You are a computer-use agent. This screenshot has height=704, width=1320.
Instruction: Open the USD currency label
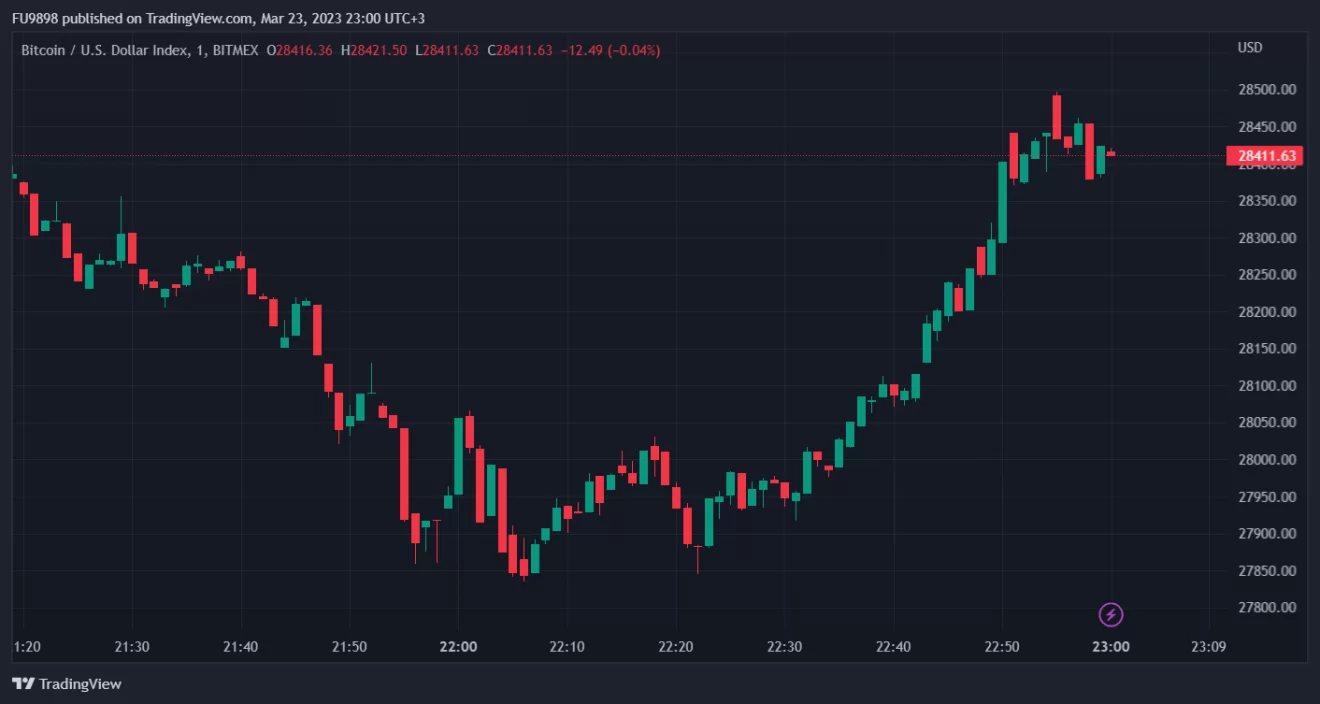pyautogui.click(x=1250, y=48)
